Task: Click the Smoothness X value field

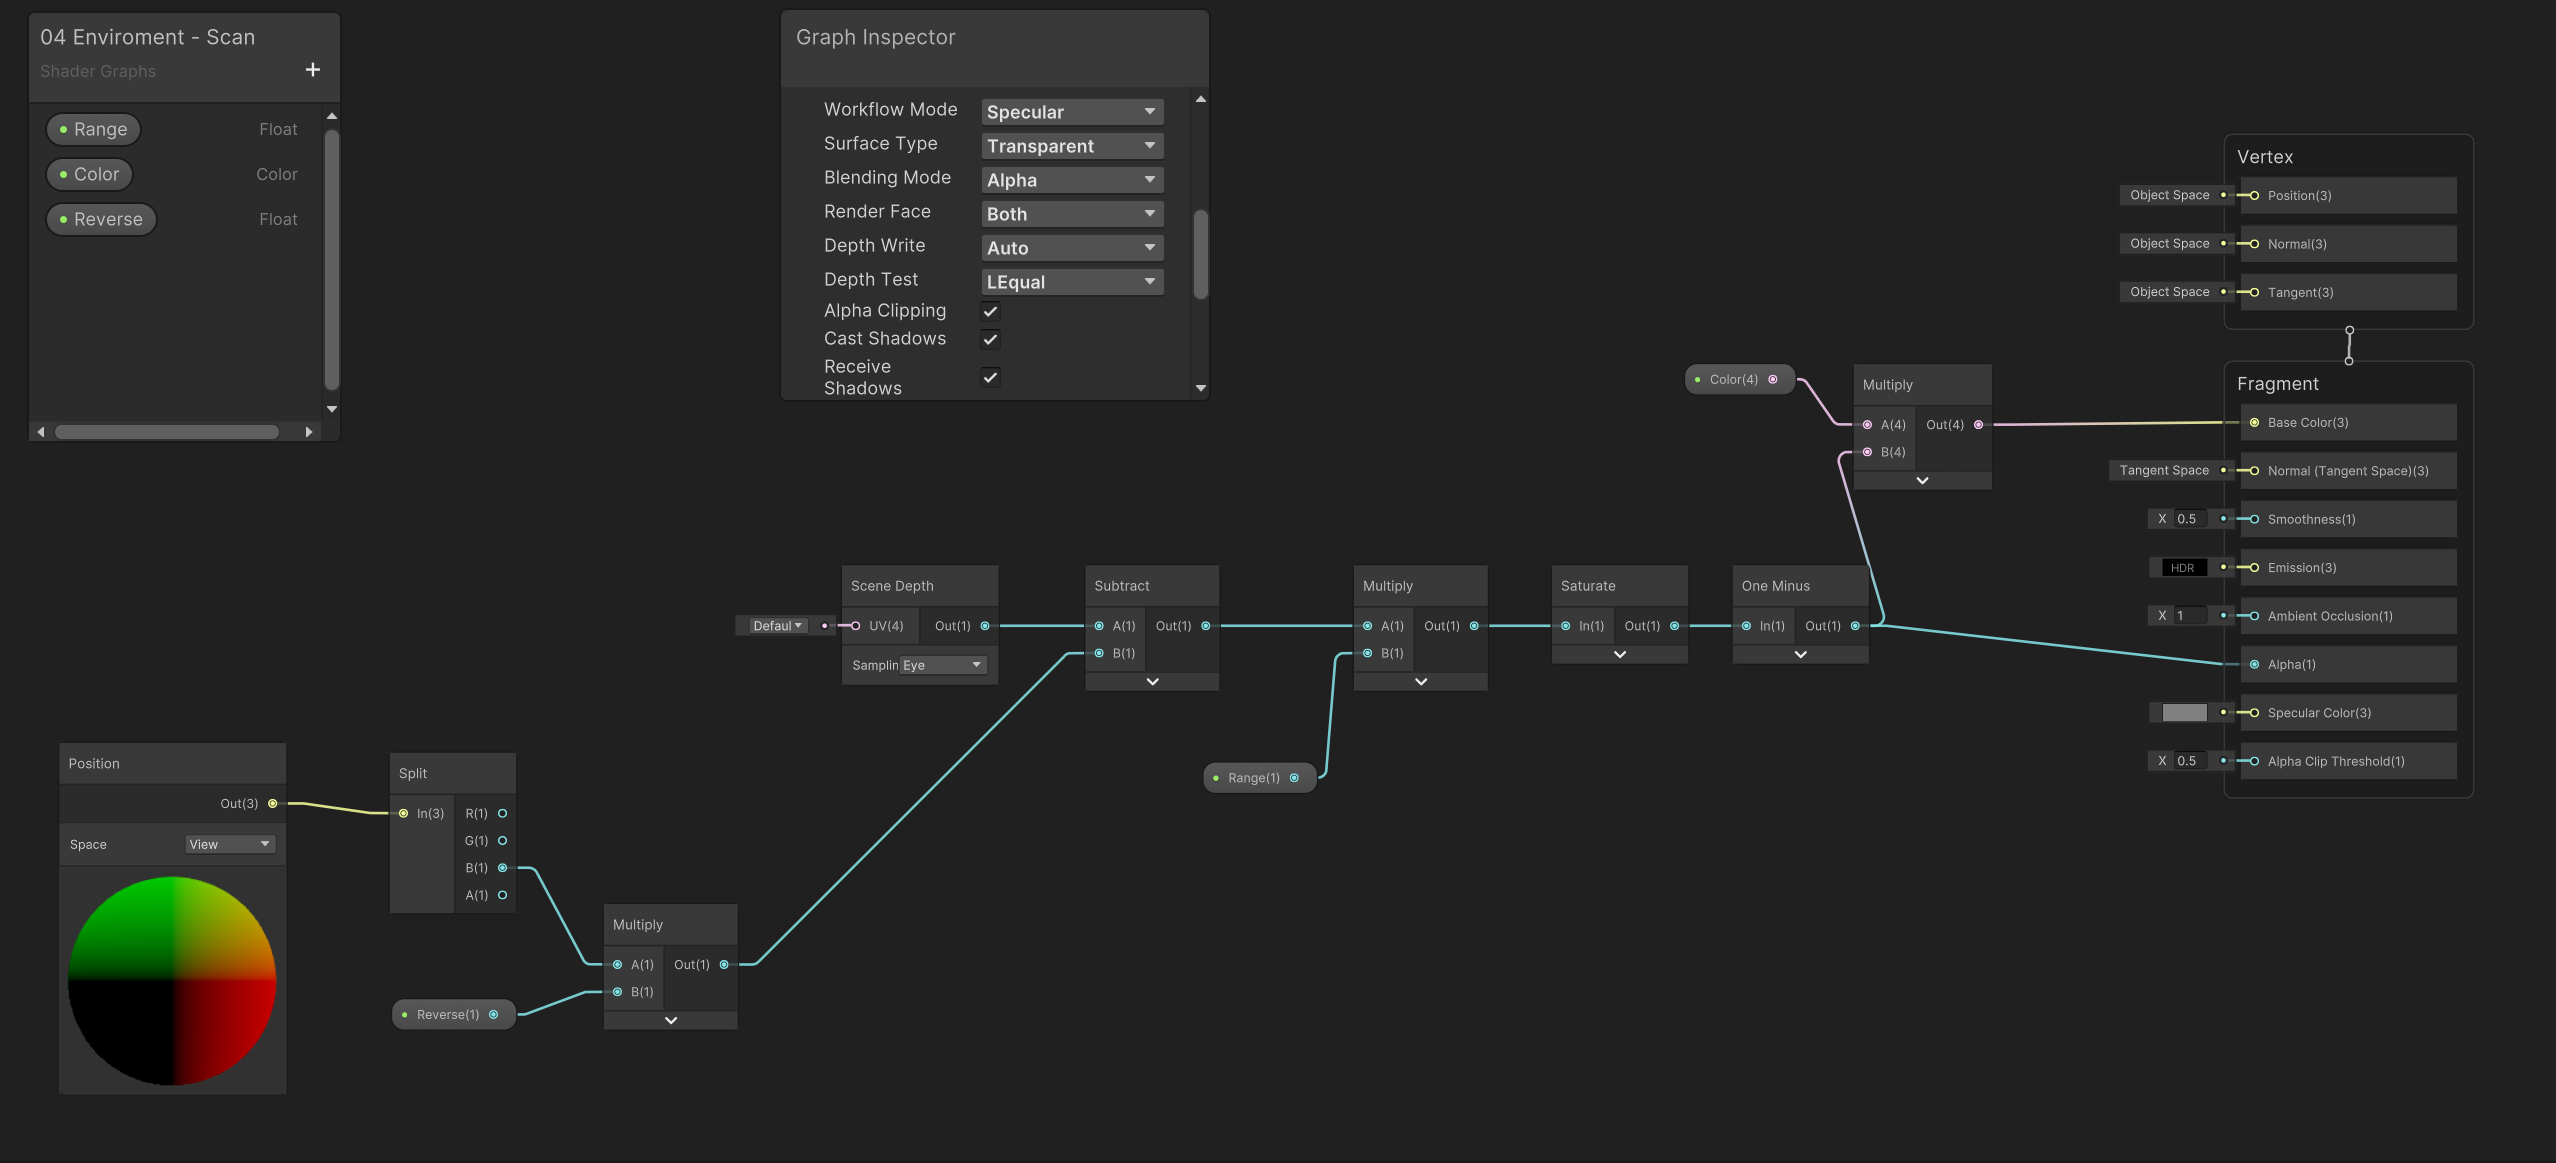Action: (2189, 520)
